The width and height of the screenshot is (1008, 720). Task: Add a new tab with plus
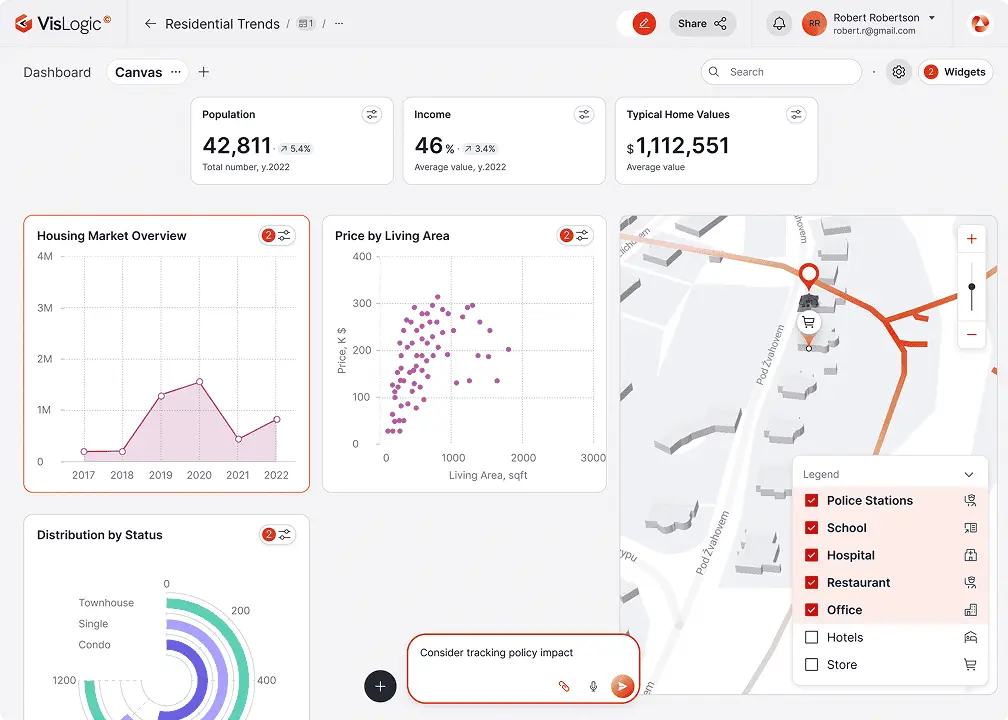[x=204, y=72]
